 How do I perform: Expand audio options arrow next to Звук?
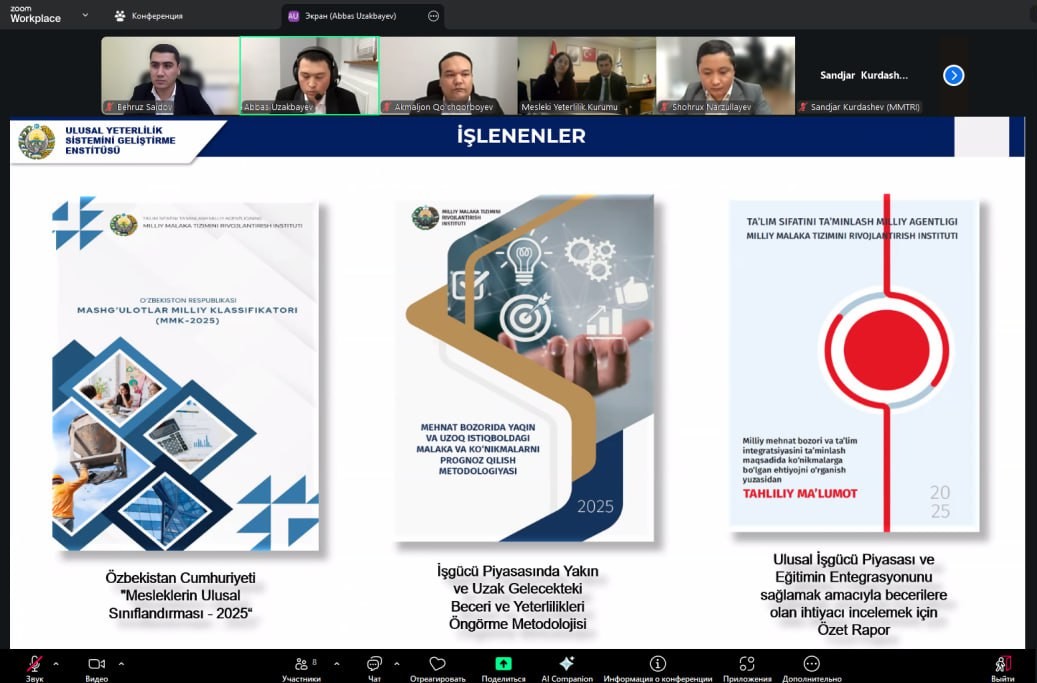click(56, 663)
